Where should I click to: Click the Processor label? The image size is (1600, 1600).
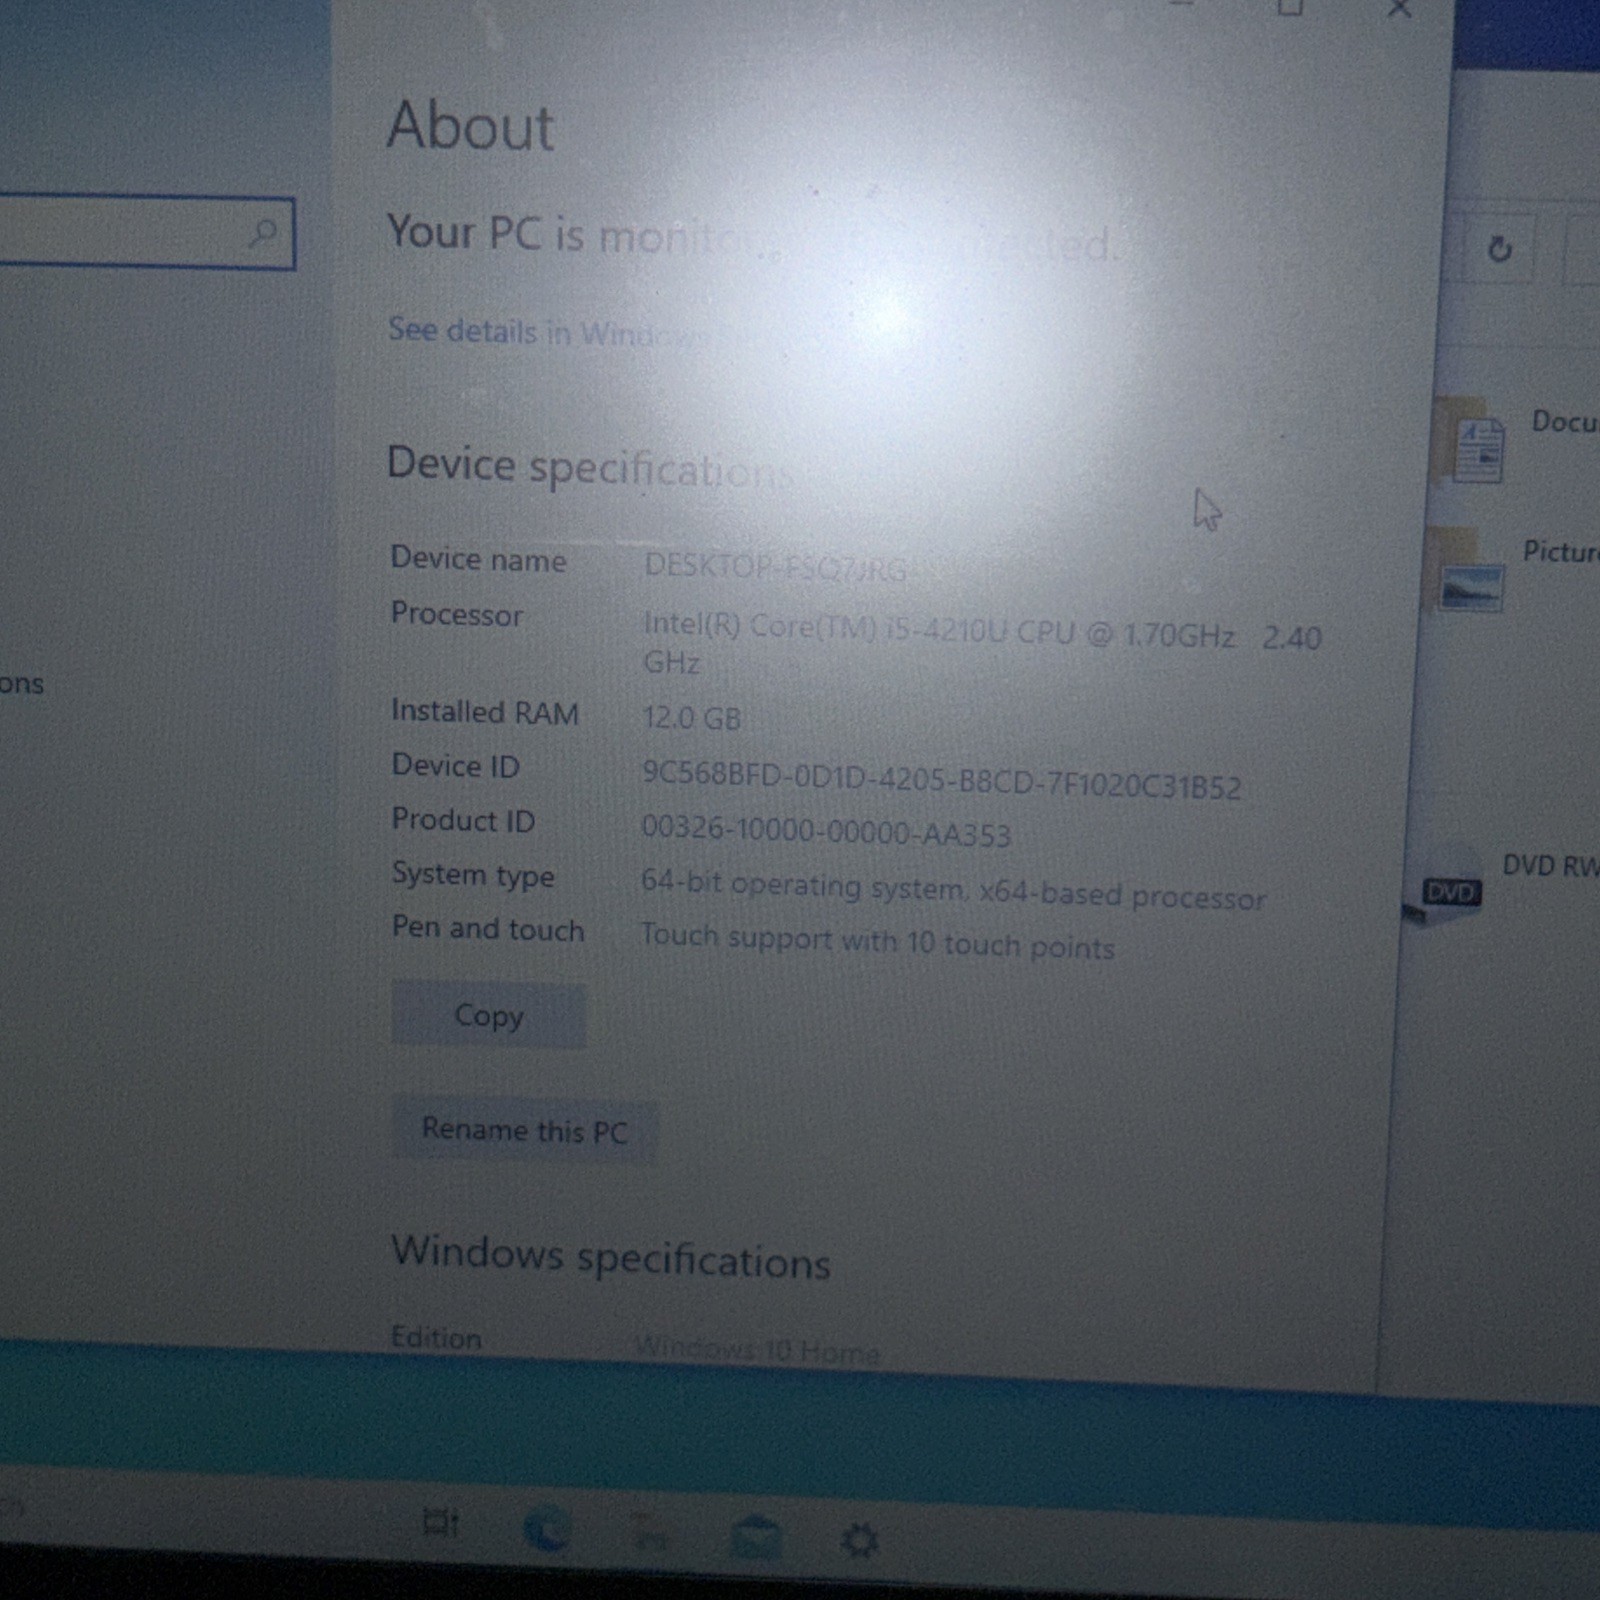pos(456,614)
